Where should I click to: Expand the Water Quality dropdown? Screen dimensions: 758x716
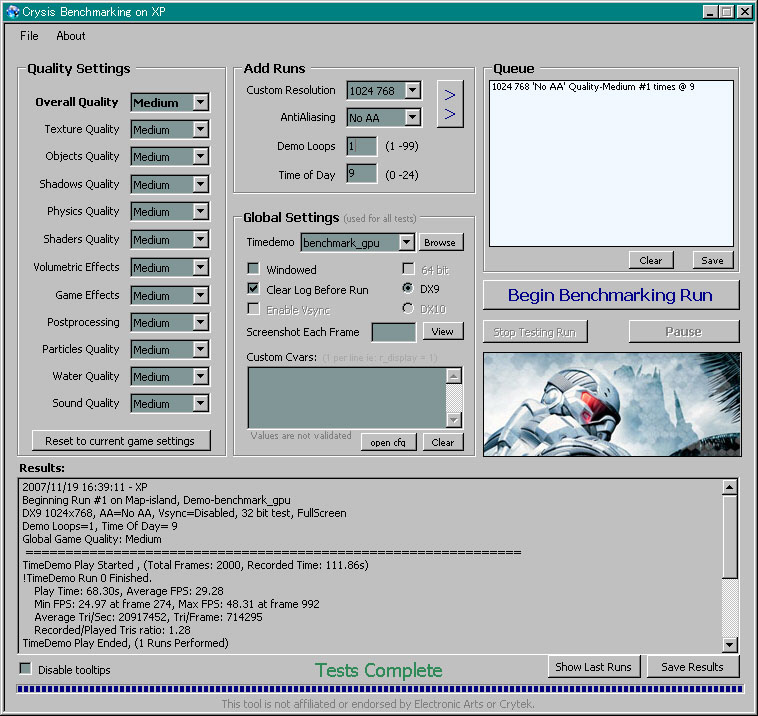(x=201, y=377)
